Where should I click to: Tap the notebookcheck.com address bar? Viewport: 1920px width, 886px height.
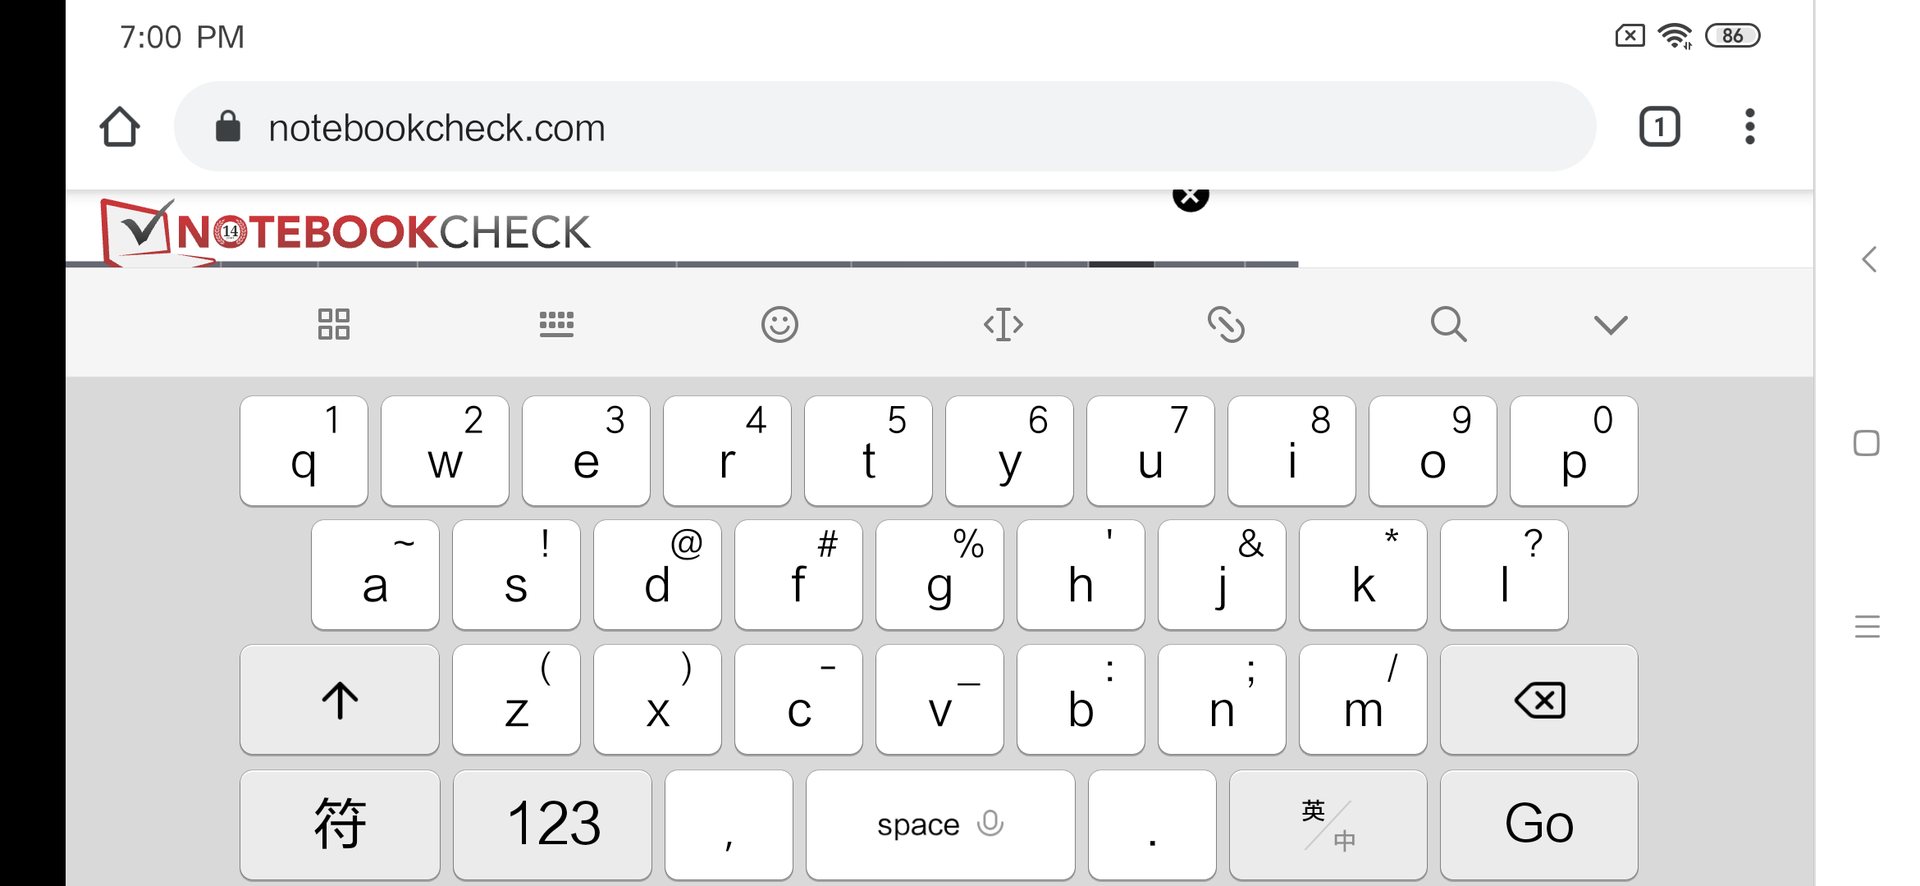pyautogui.click(x=884, y=127)
